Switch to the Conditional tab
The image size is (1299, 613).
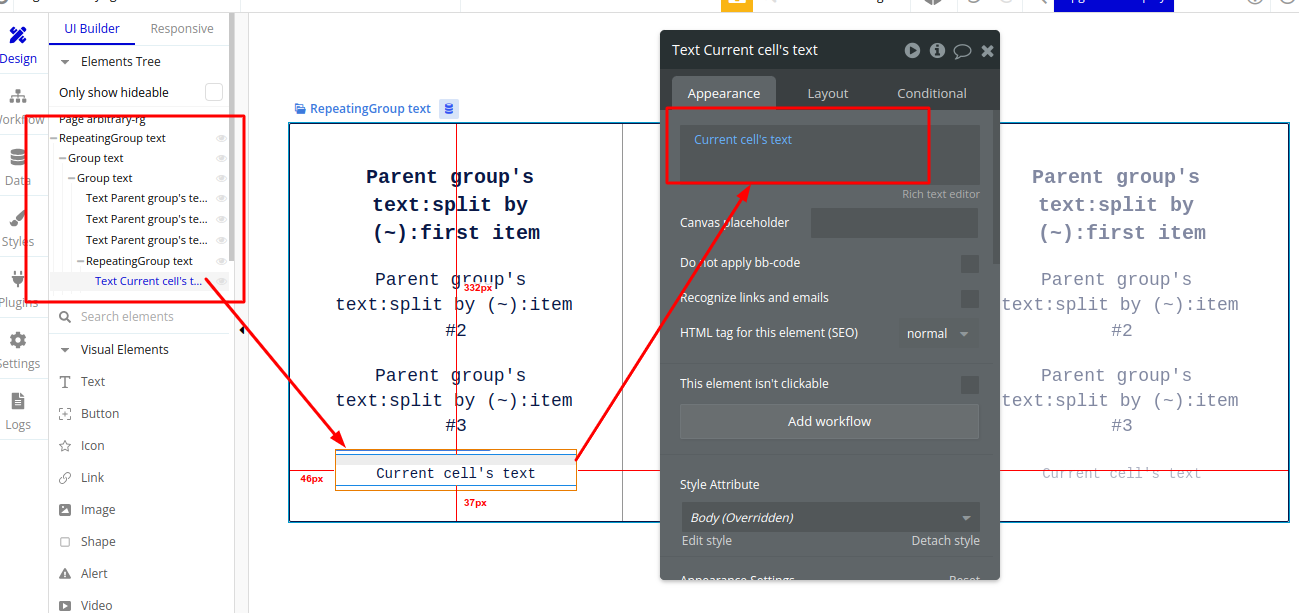(x=932, y=93)
